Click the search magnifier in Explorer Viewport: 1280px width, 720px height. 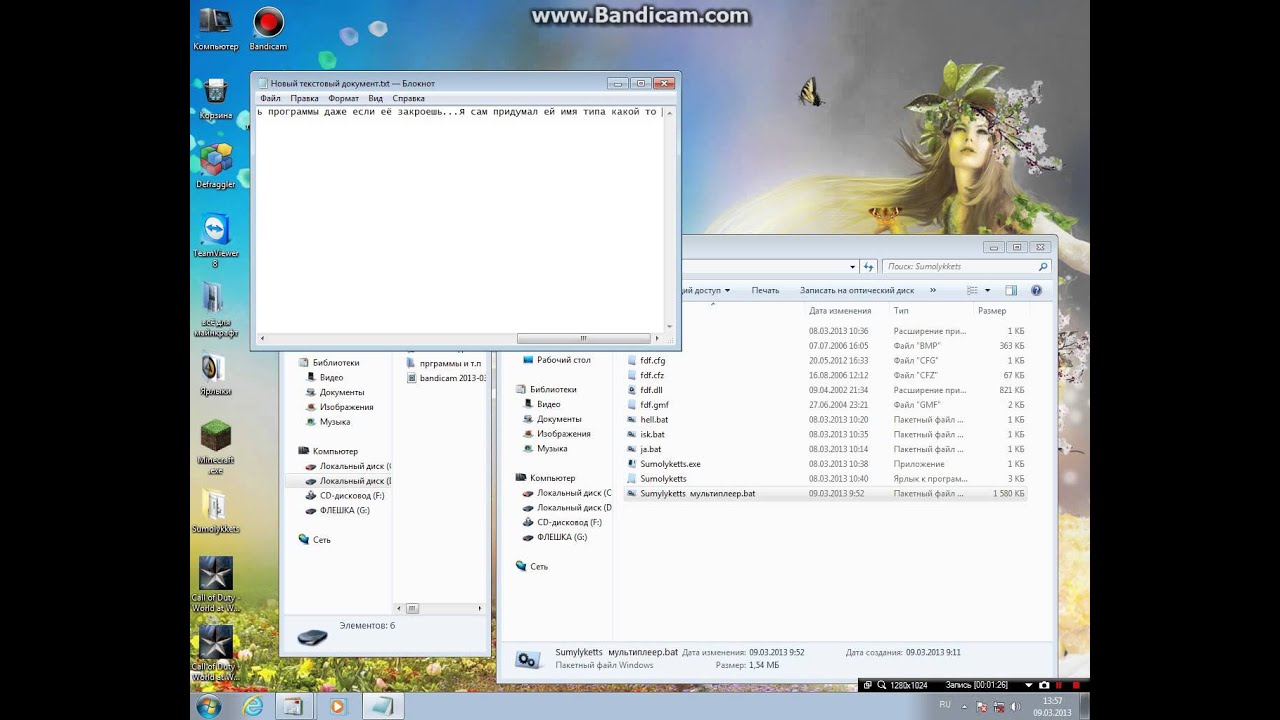[1043, 267]
